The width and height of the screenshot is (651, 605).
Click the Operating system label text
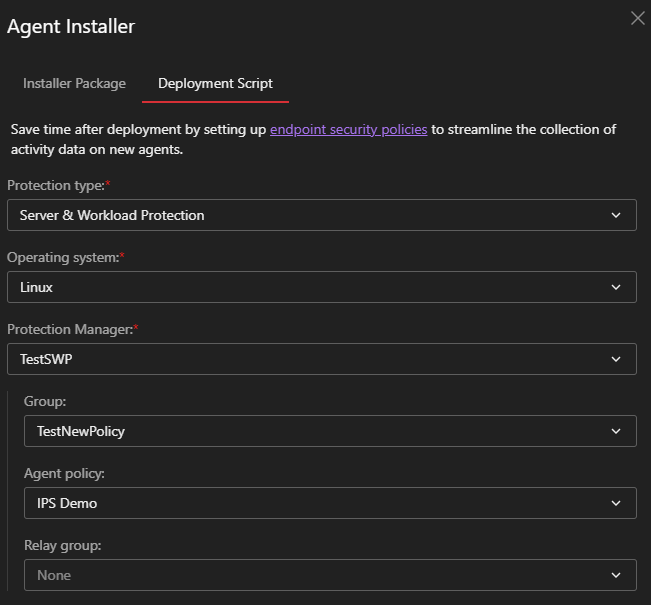62,258
